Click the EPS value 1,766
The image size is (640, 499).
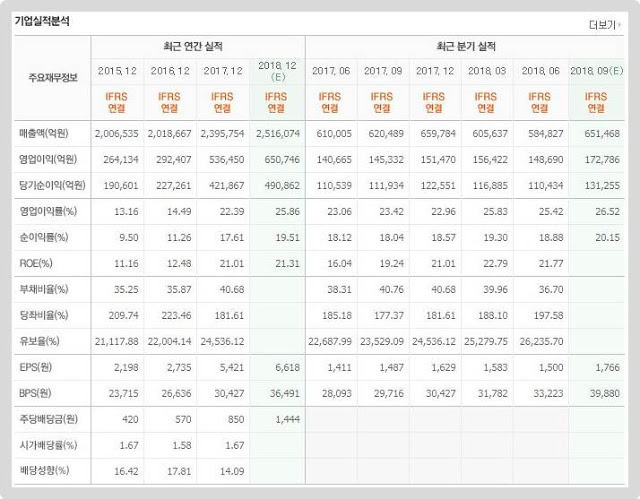tap(608, 368)
